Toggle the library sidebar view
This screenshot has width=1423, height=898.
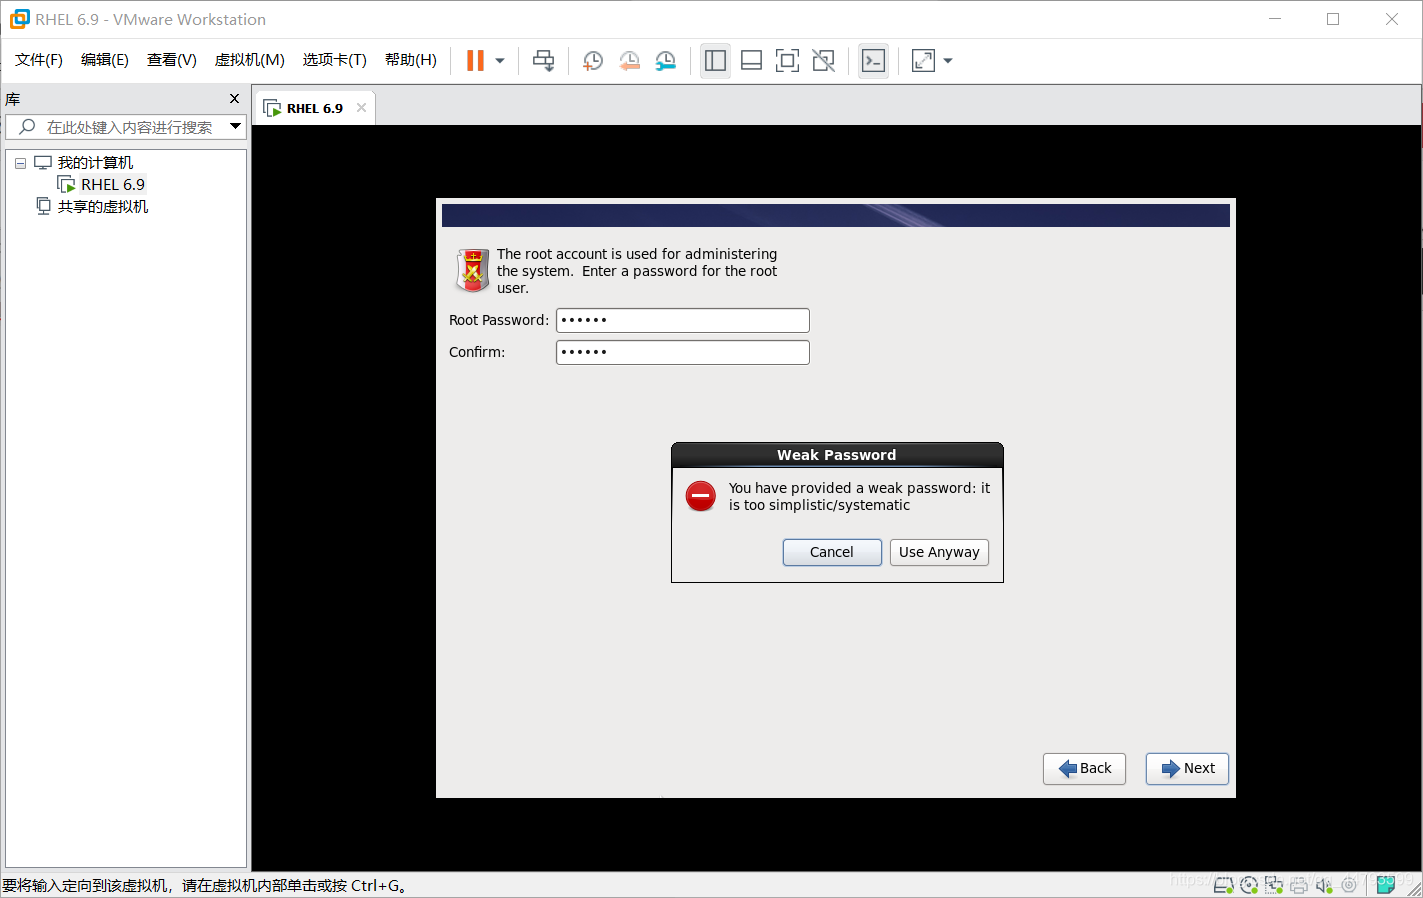[715, 61]
